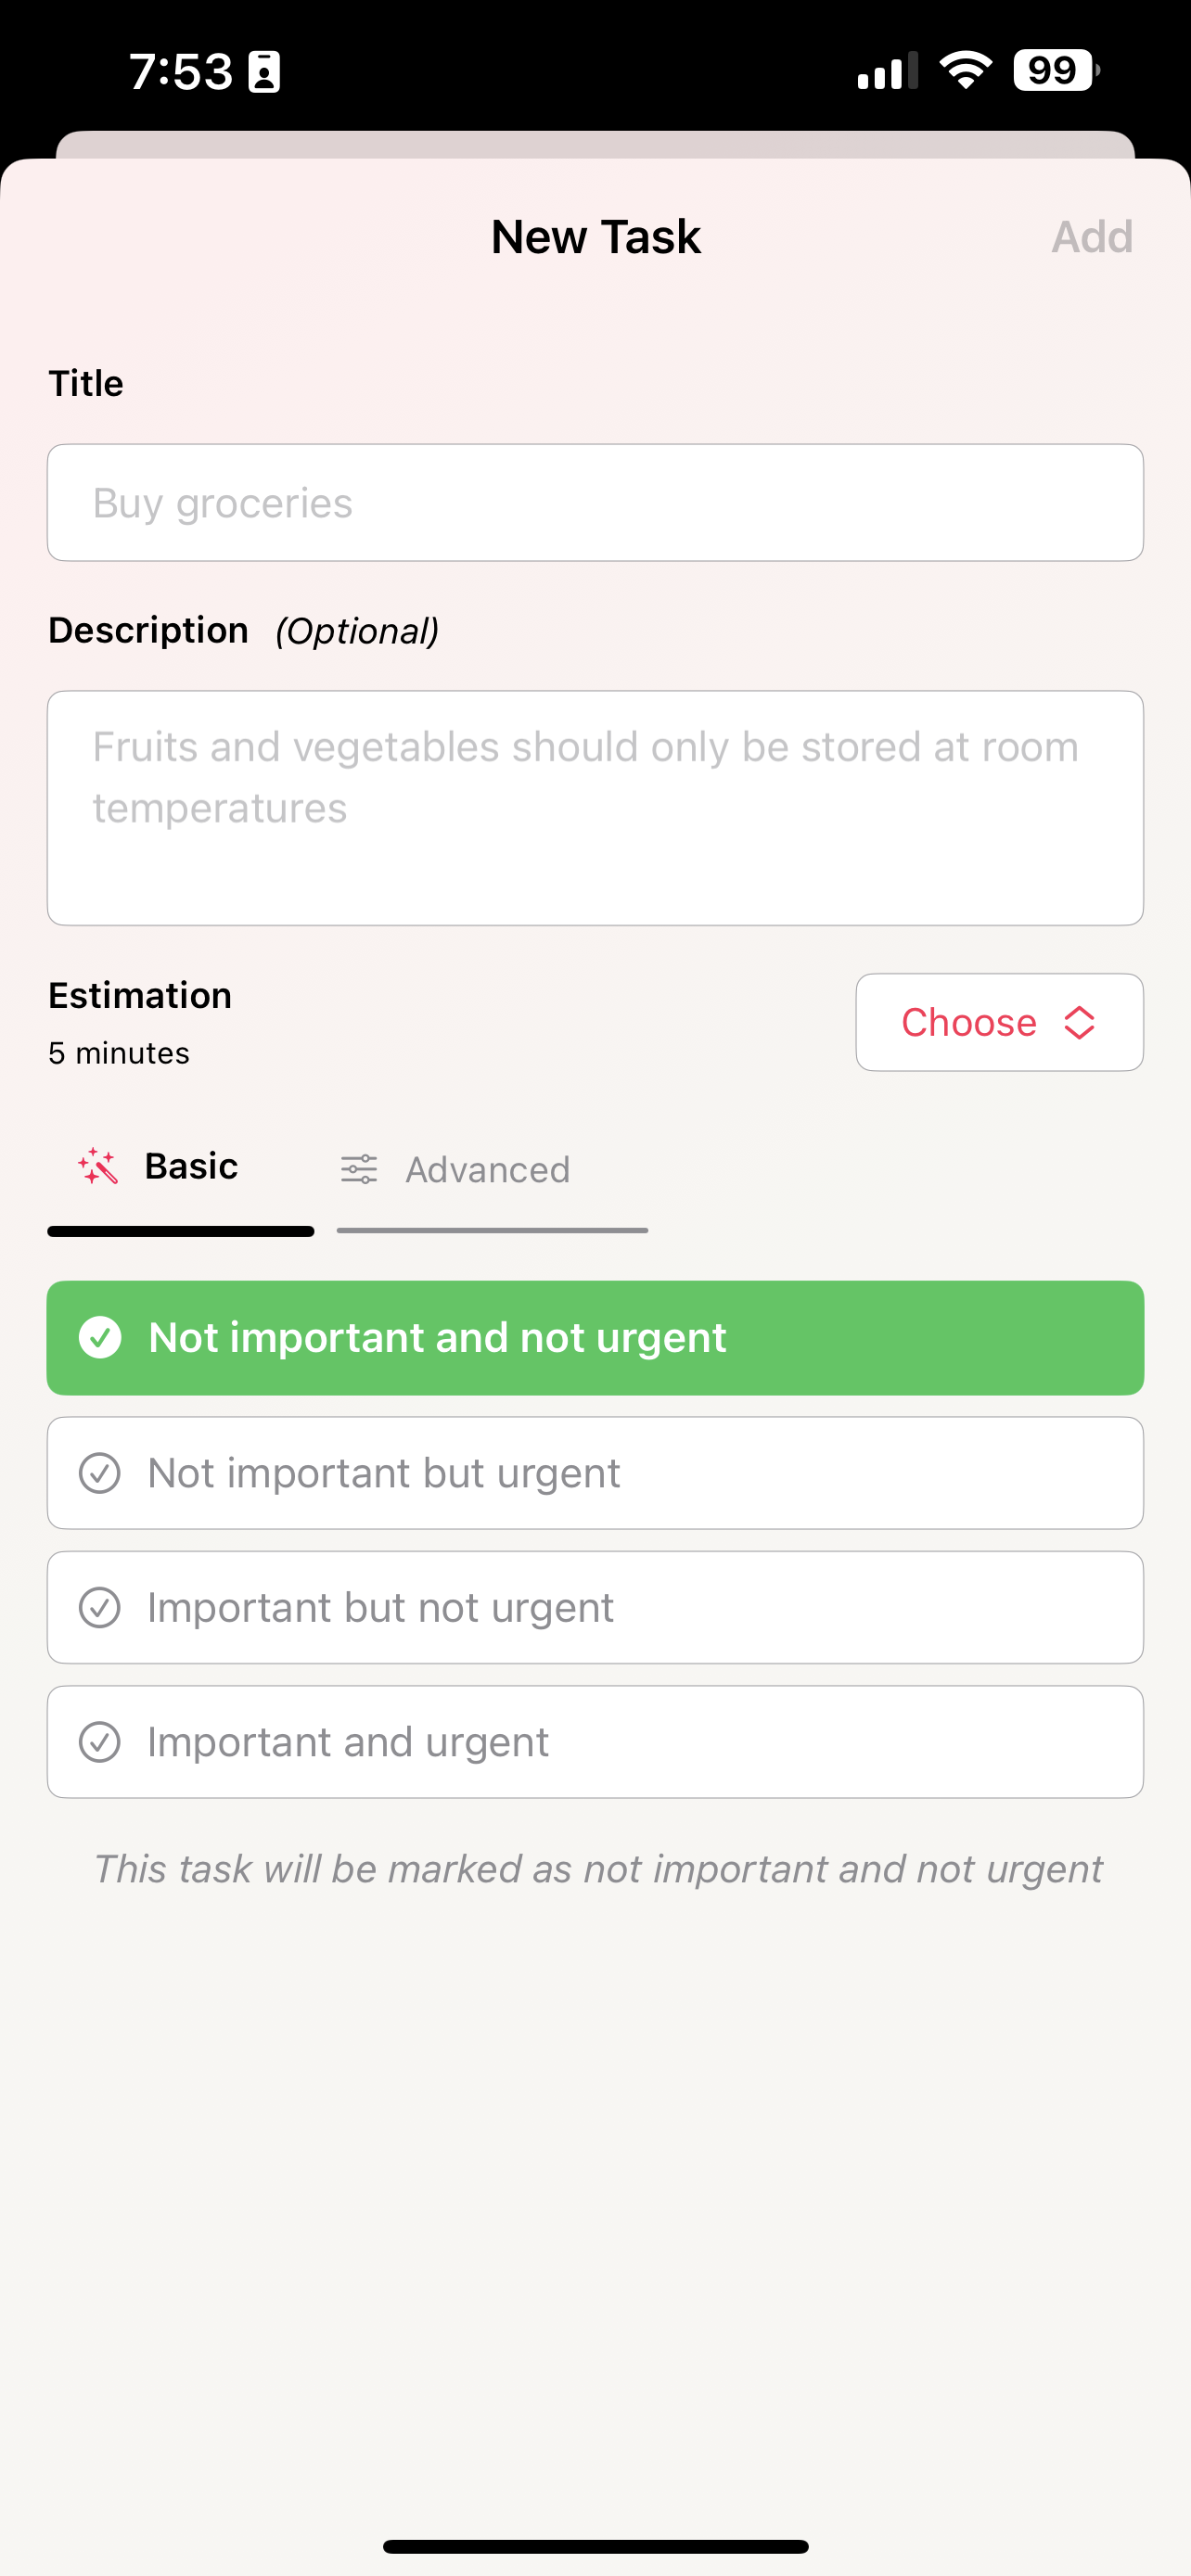Tap the sliders icon beside Advanced

coord(359,1169)
